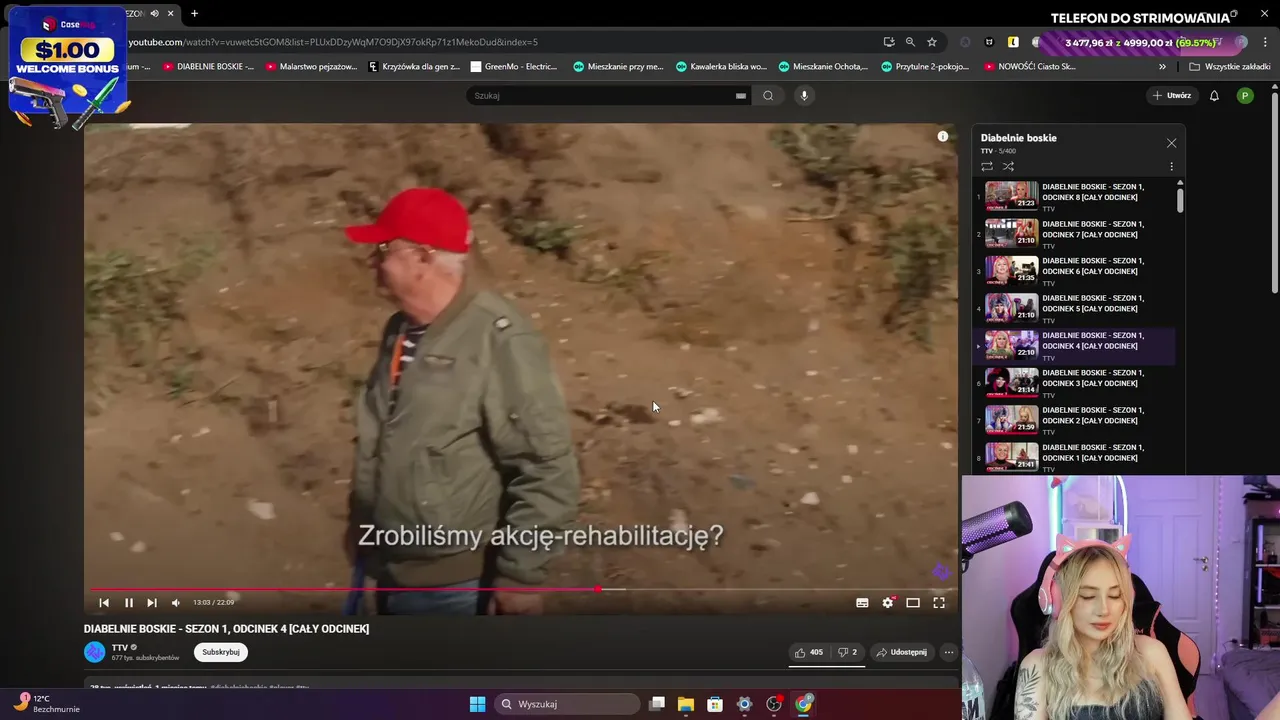Open the Malarstwo pejzażow bookmark
Viewport: 1280px width, 720px height.
[311, 67]
